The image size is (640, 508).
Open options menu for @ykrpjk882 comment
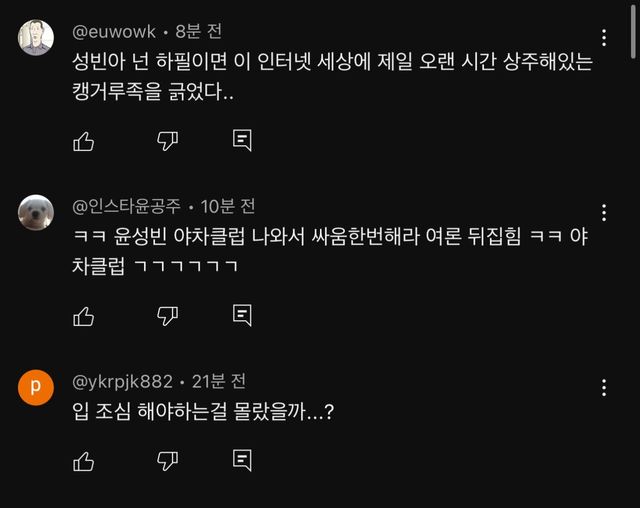tap(604, 387)
